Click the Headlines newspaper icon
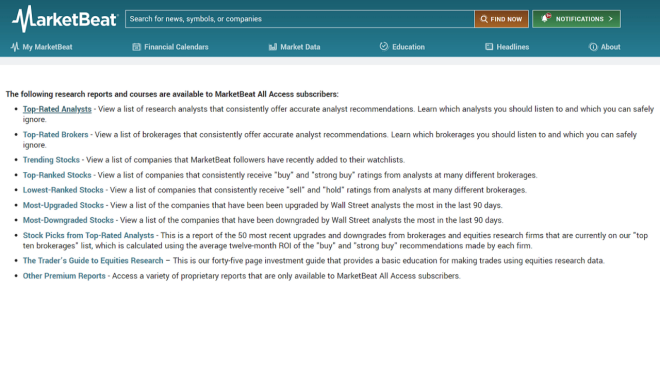This screenshot has width=660, height=371. pyautogui.click(x=489, y=47)
